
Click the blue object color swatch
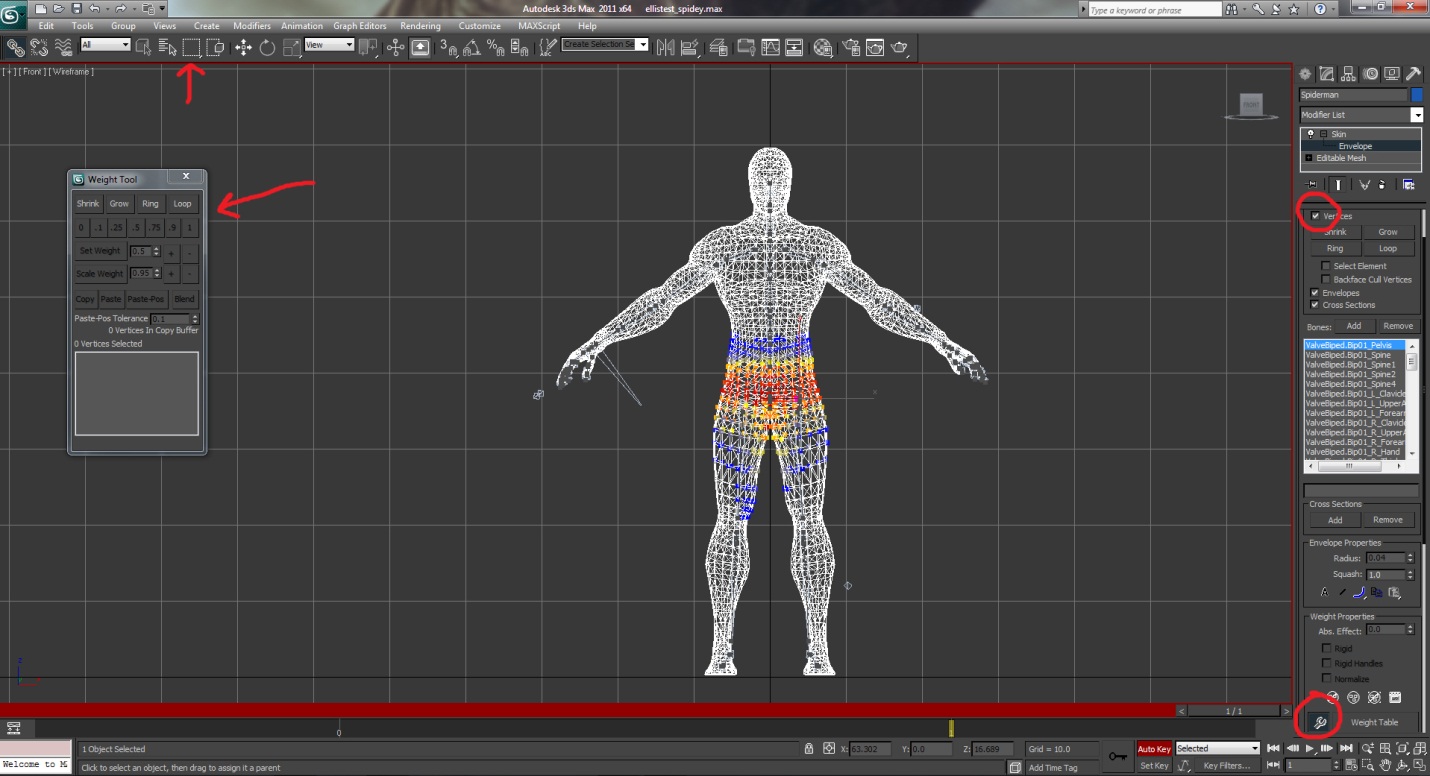(x=1416, y=95)
